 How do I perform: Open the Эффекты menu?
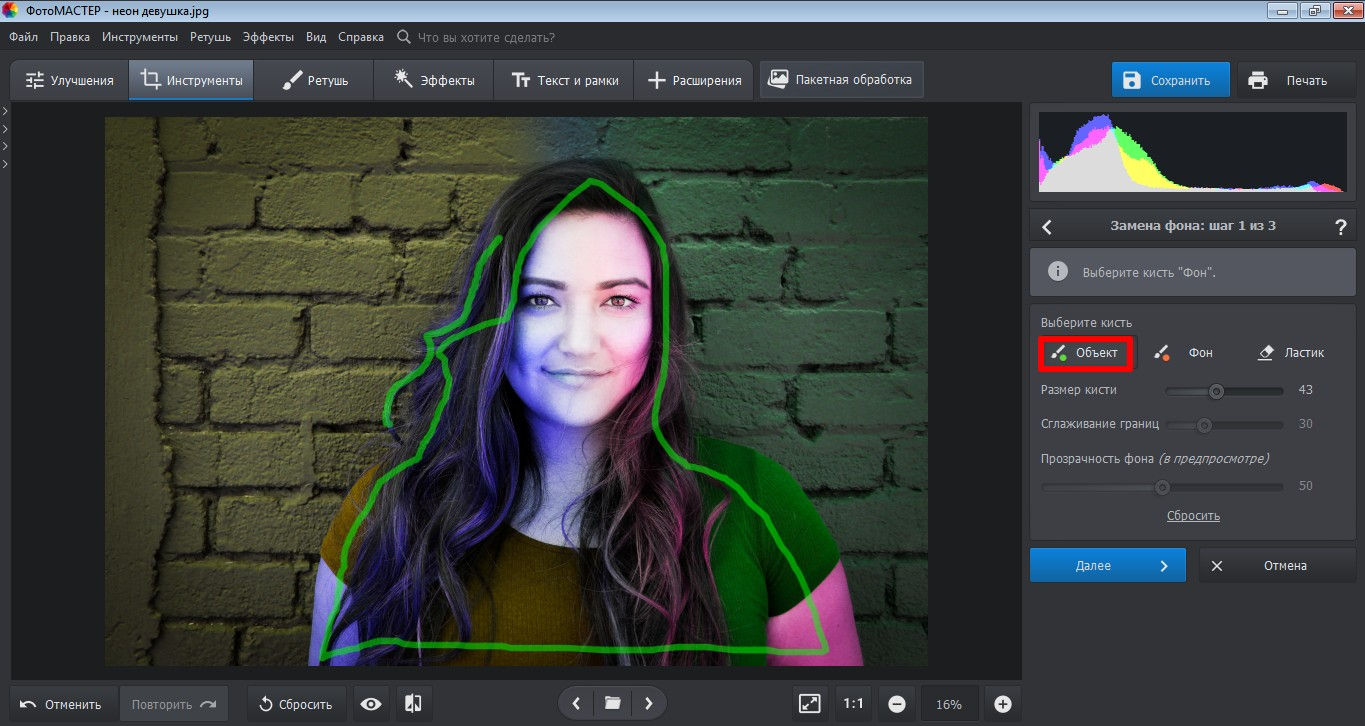tap(268, 37)
